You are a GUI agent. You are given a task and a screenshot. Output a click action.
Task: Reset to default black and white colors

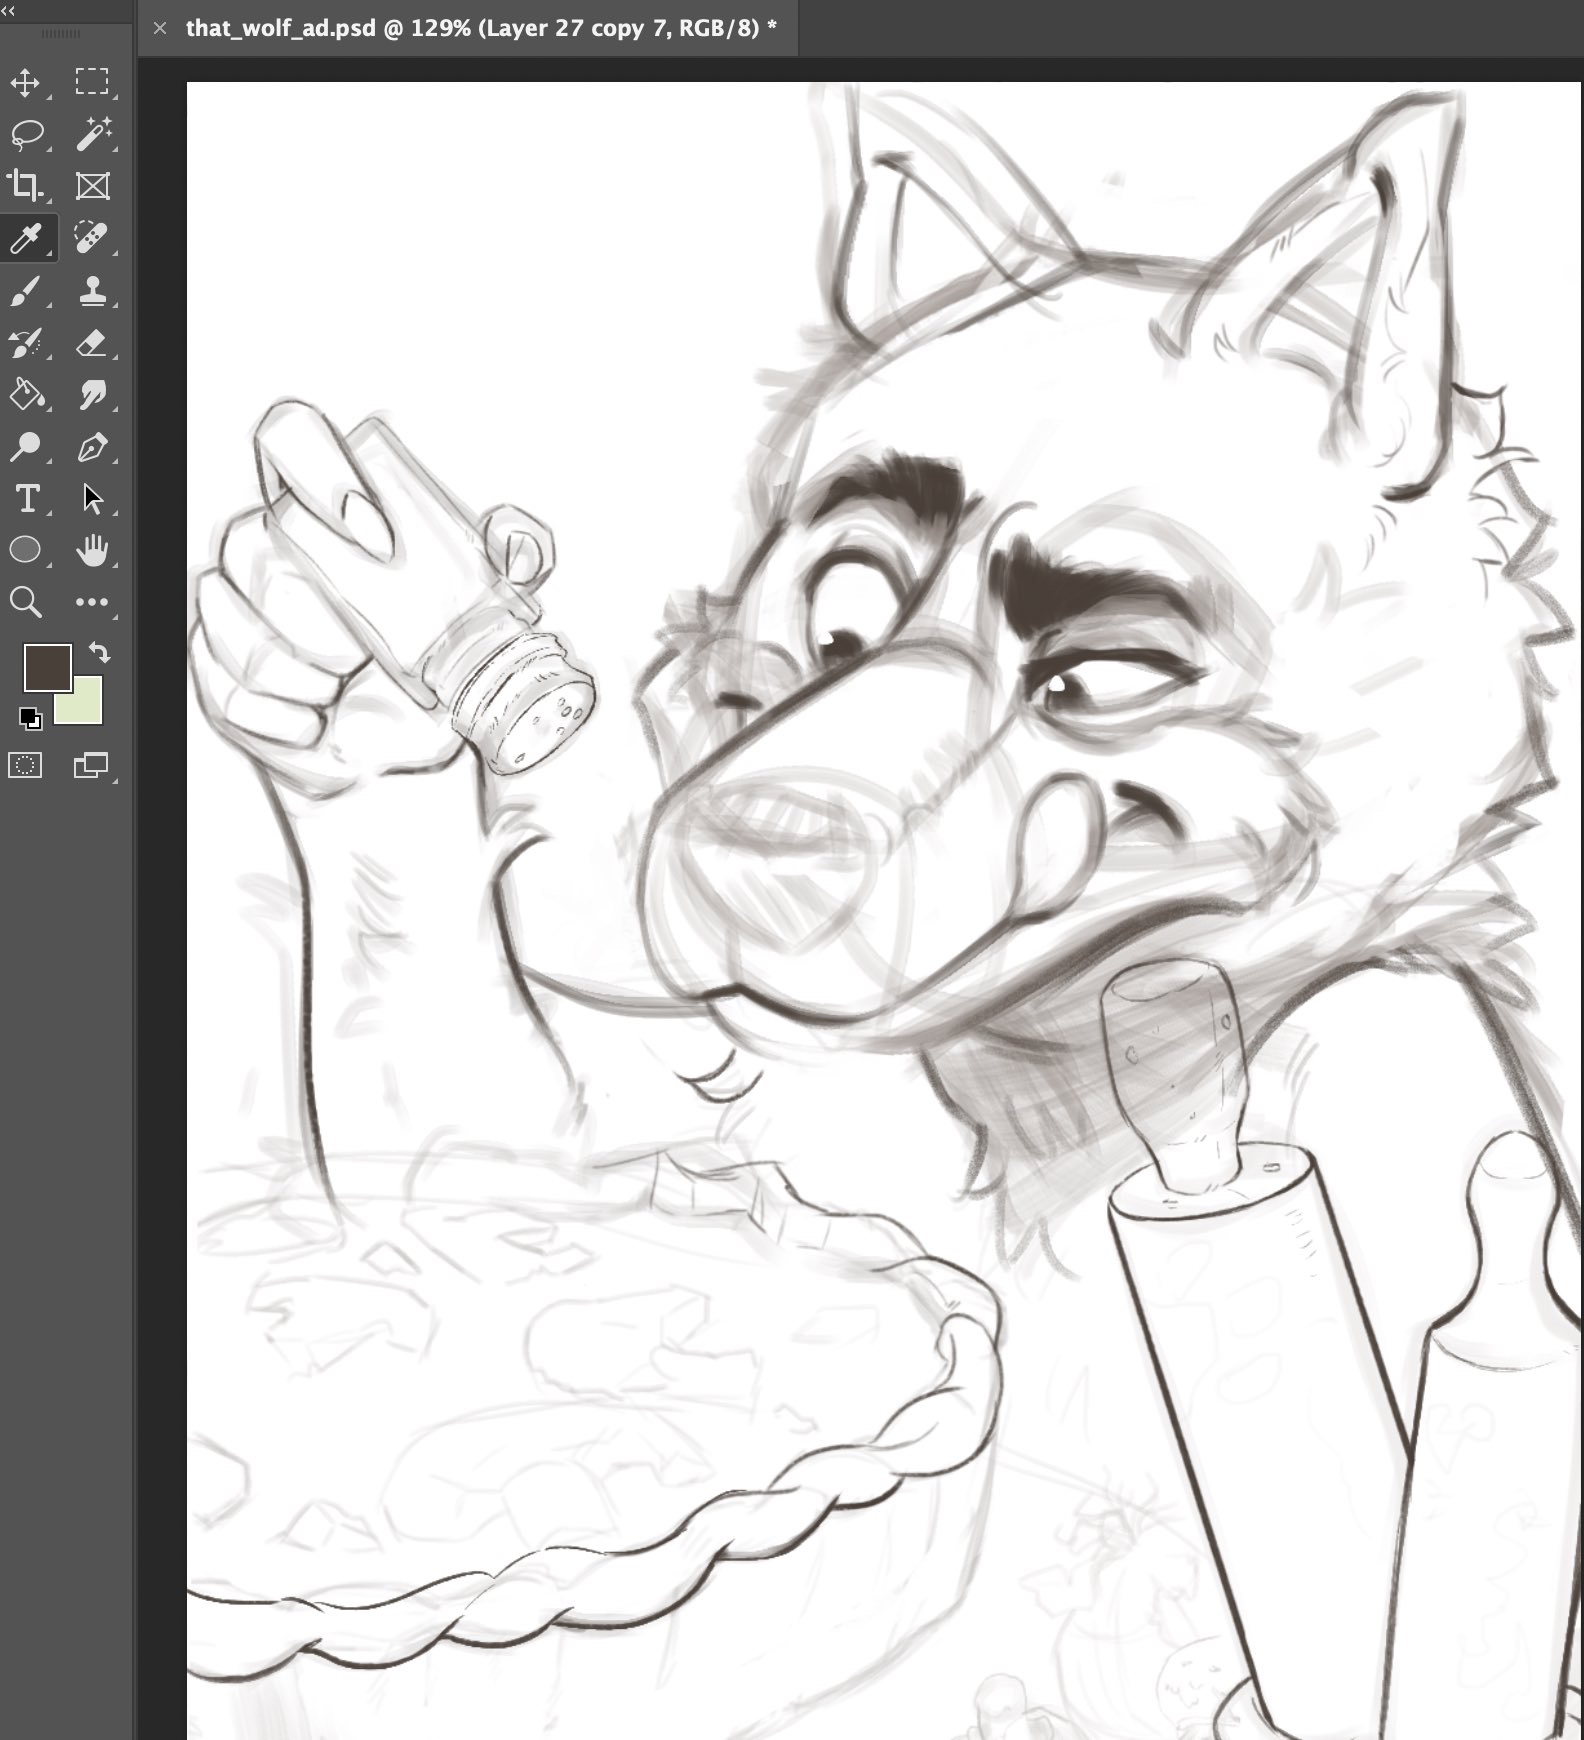click(30, 718)
